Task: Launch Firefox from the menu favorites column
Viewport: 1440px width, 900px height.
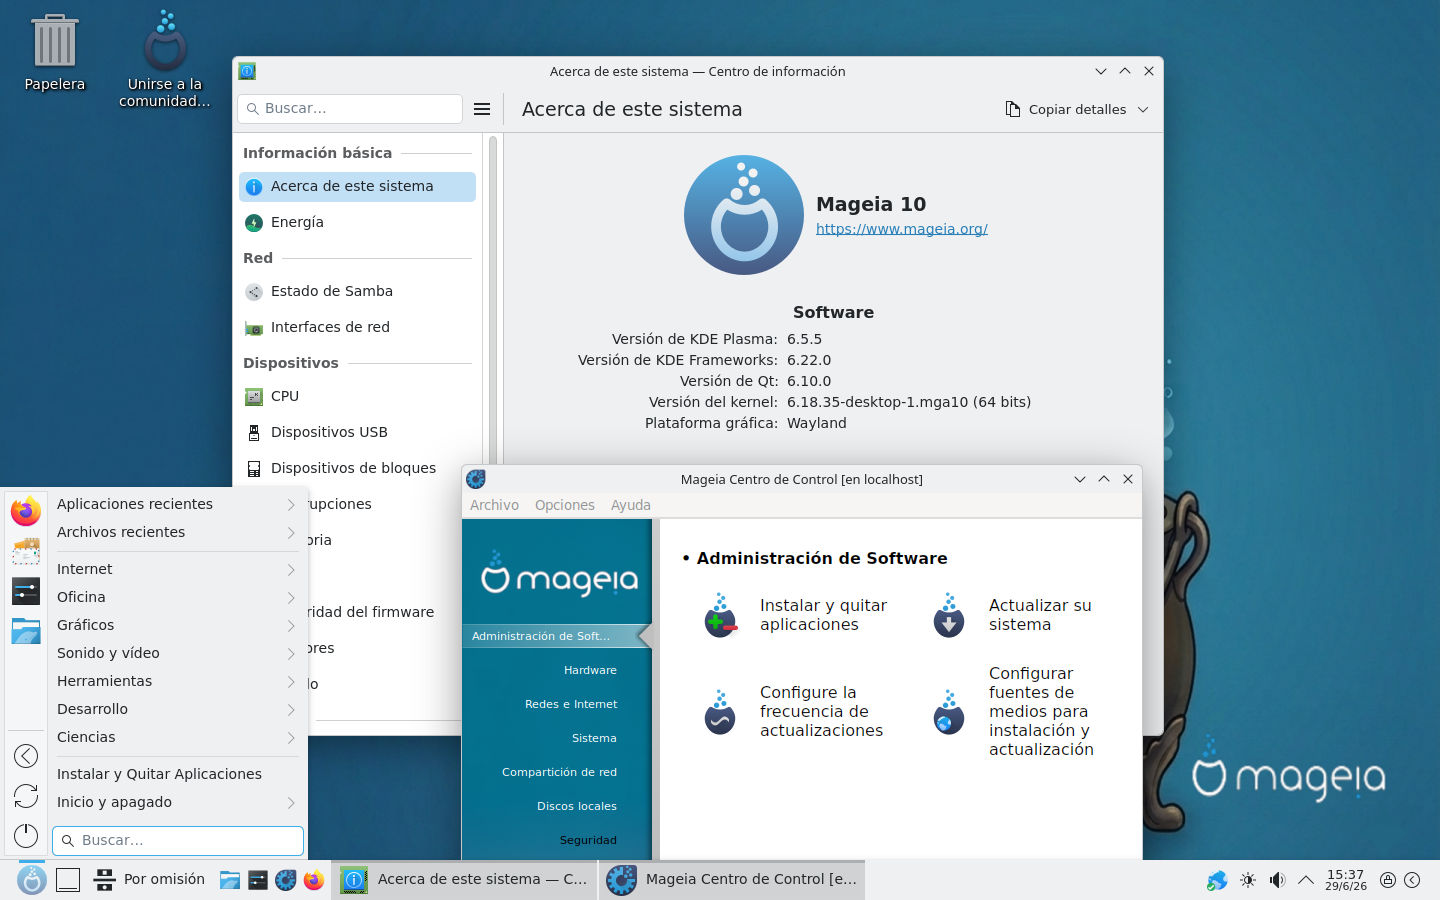Action: point(26,511)
